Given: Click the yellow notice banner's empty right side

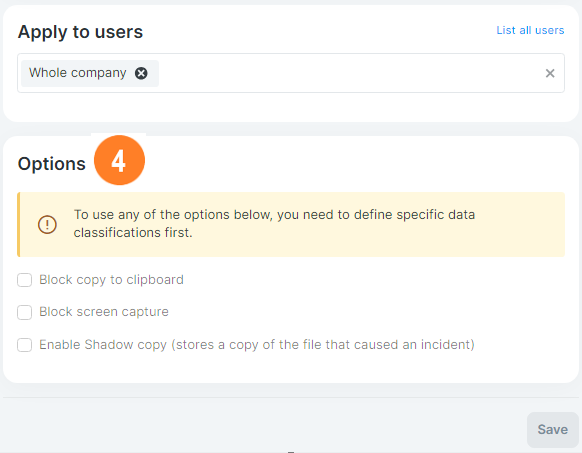Looking at the screenshot, I should click(520, 224).
